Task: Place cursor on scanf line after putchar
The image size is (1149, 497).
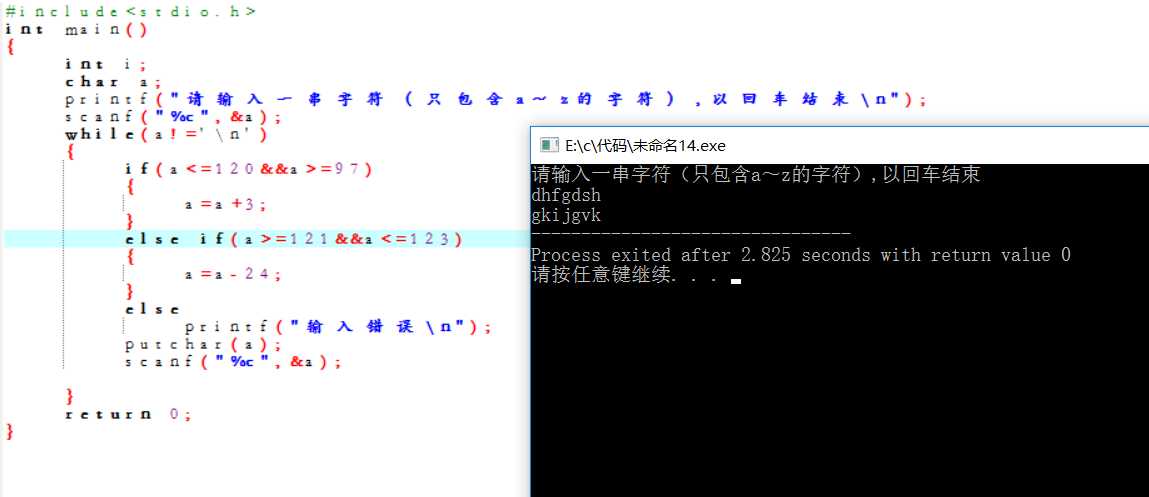Action: [233, 362]
